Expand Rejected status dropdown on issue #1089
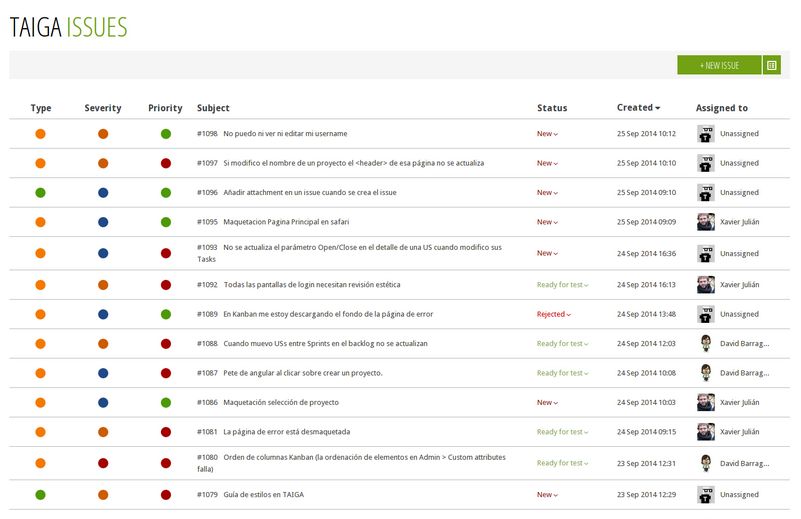801x519 pixels. (x=553, y=314)
